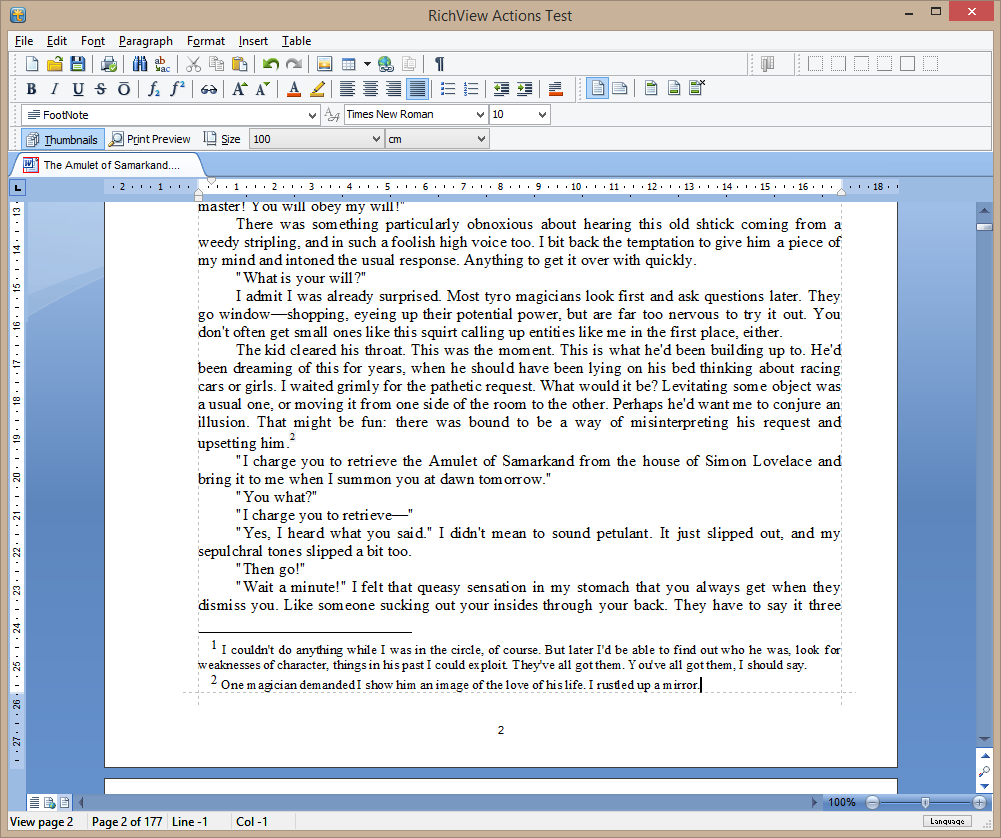Open the Insert menu

coord(253,41)
